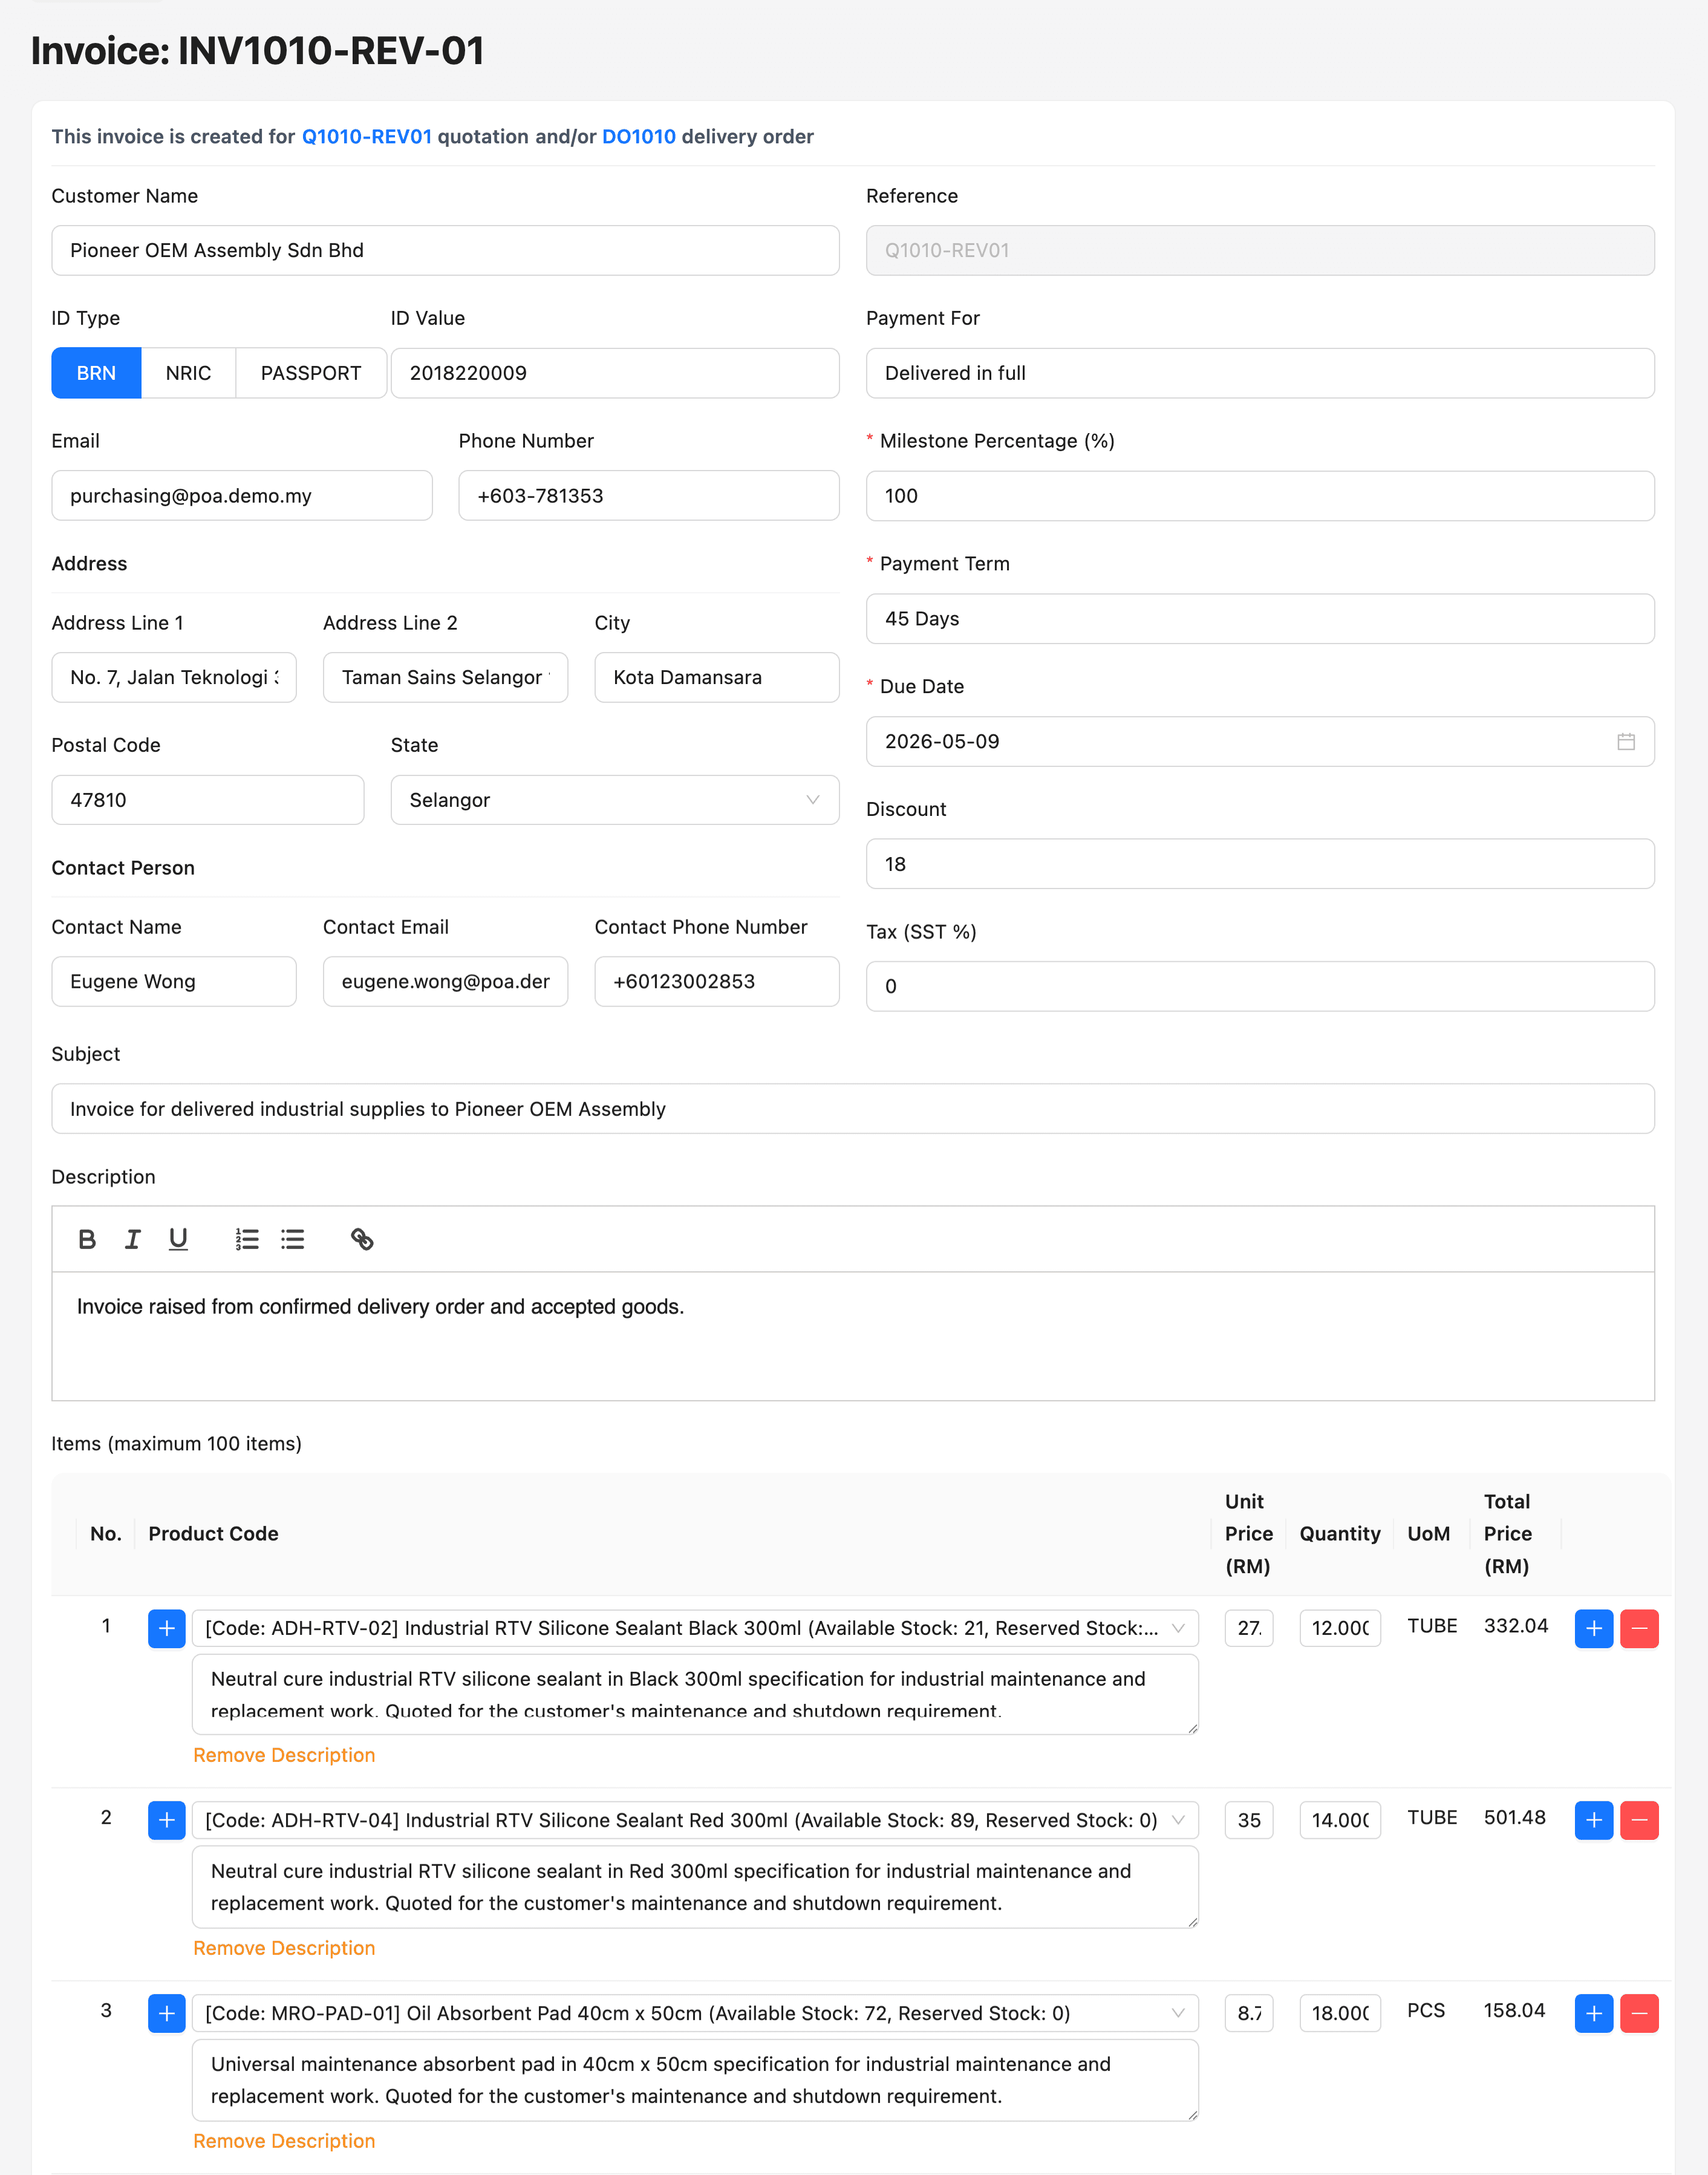
Task: Toggle underline in description toolbar
Action: 178,1239
